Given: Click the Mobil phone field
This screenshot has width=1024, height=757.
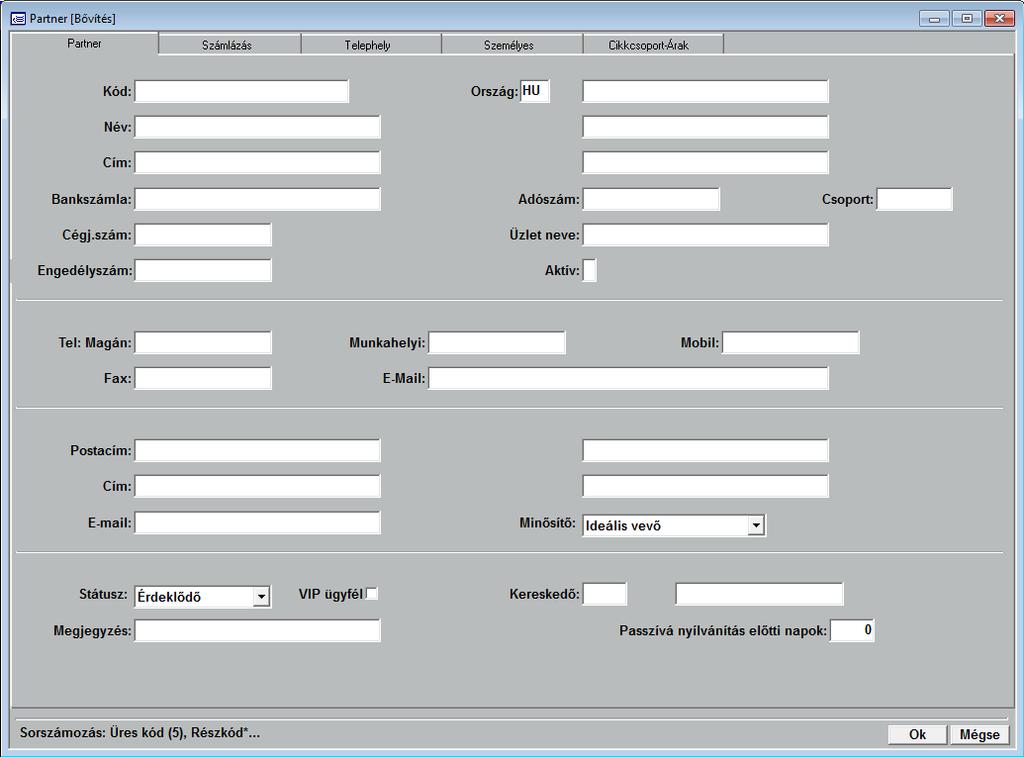Looking at the screenshot, I should point(791,342).
